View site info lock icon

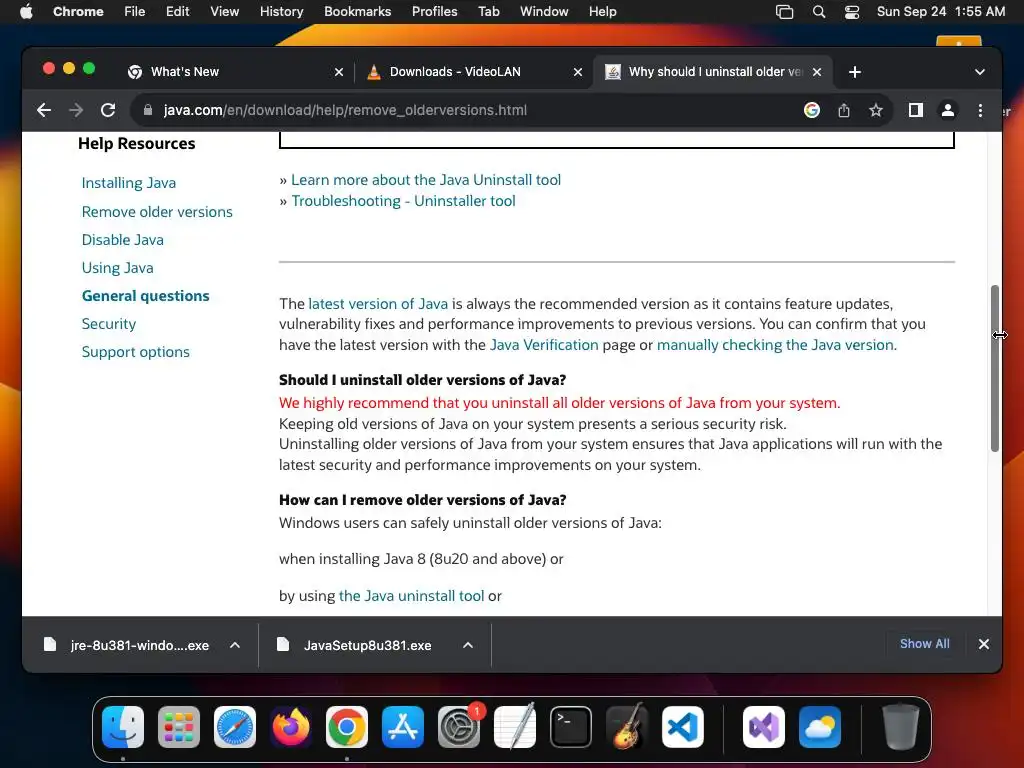148,110
